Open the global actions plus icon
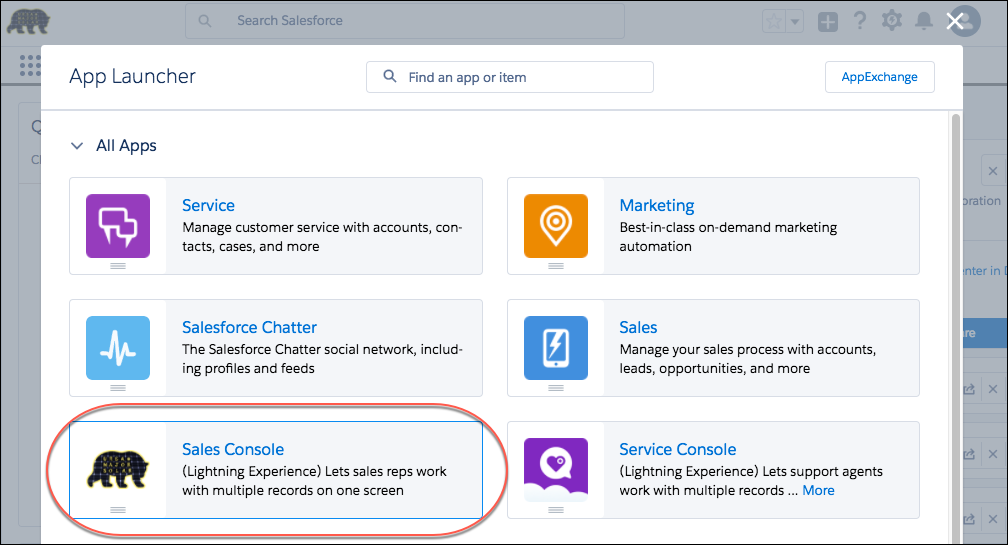This screenshot has width=1008, height=545. click(827, 22)
